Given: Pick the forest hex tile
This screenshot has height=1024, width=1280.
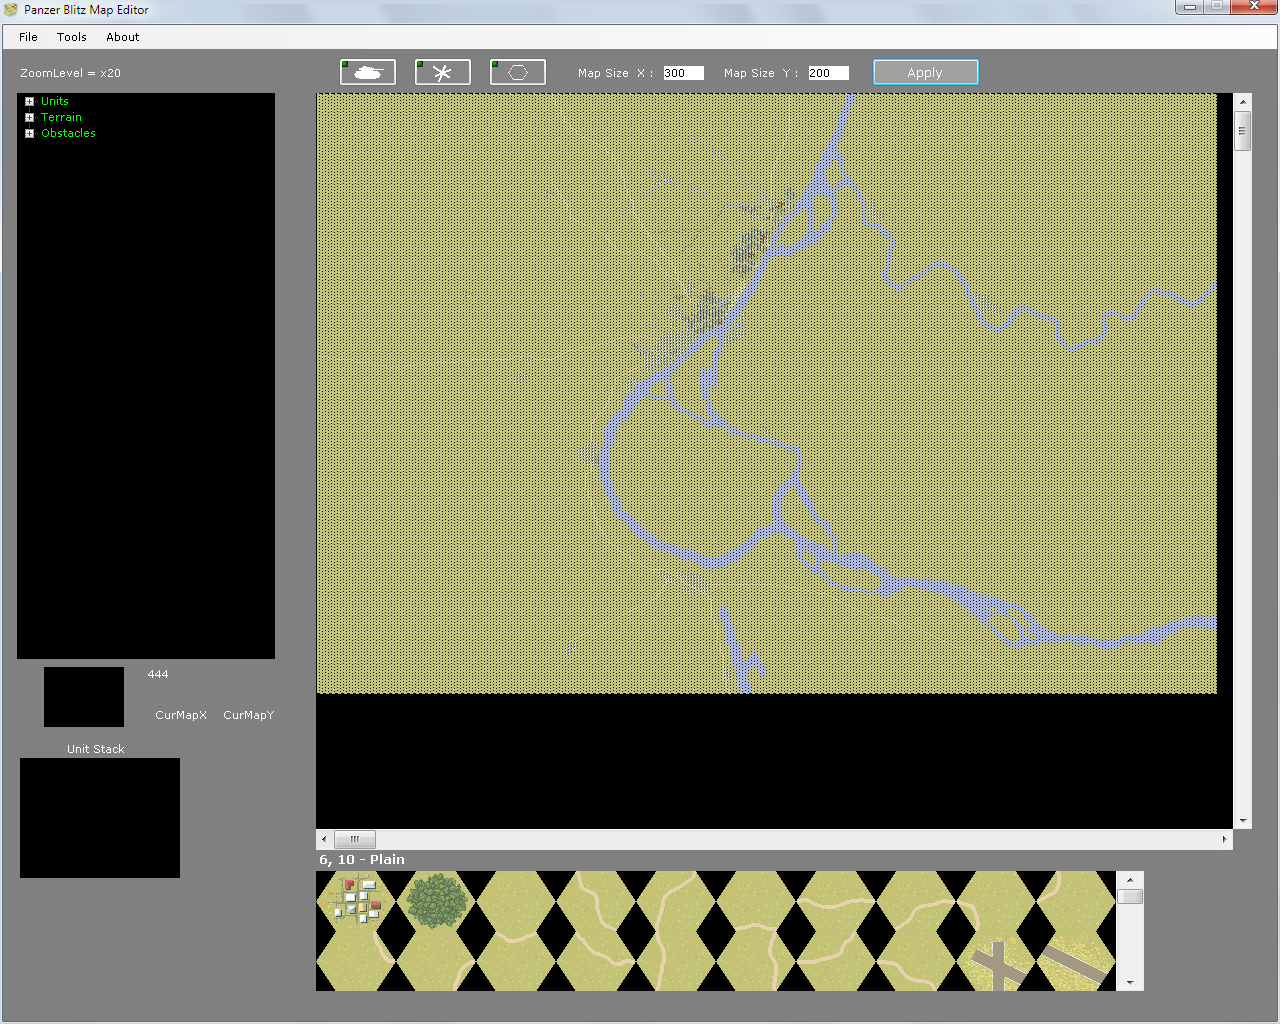Looking at the screenshot, I should coord(436,900).
